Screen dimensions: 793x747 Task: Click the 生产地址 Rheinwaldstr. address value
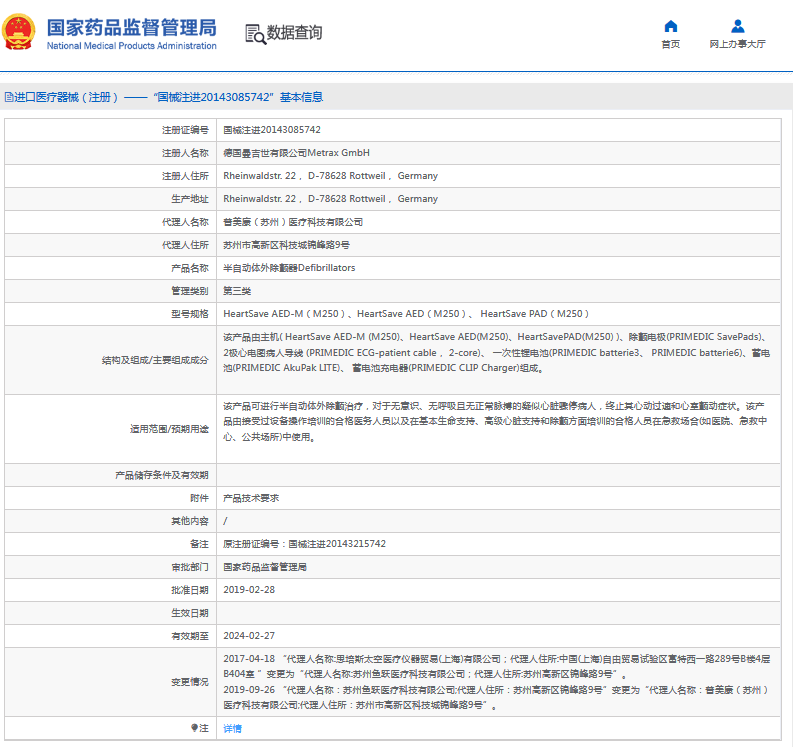click(330, 199)
